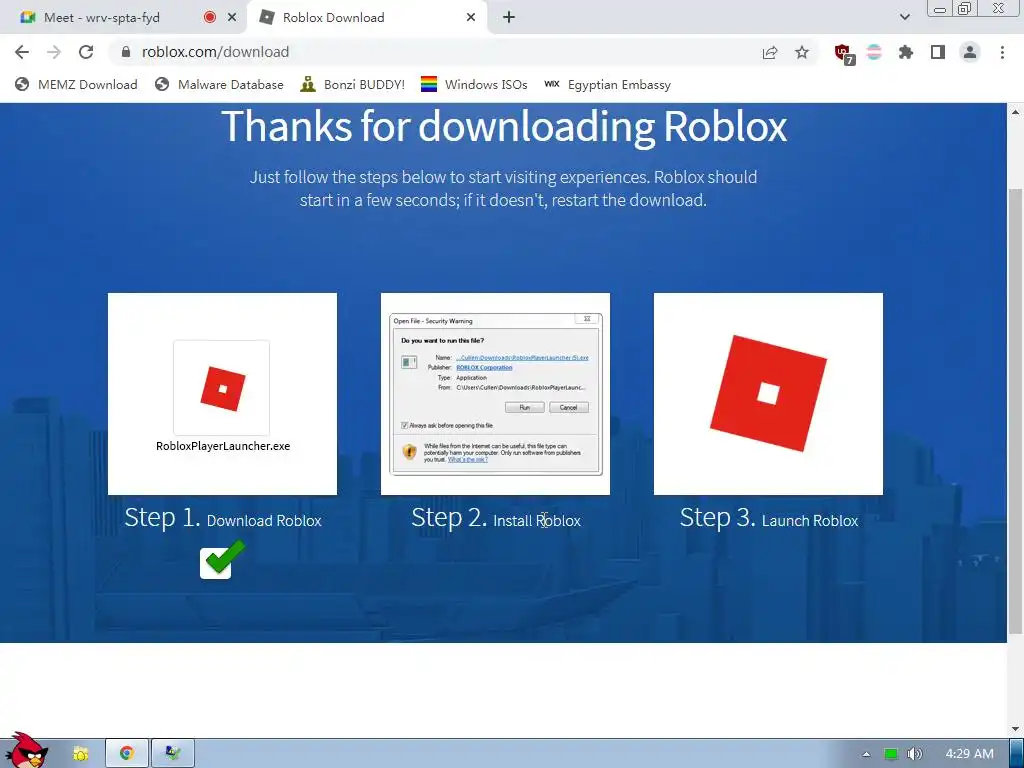Open the uBlock Origin extension

(x=843, y=53)
